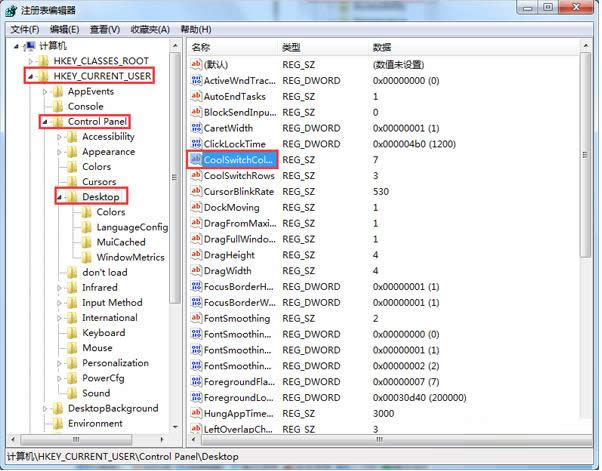Select the Input Method key
This screenshot has width=602, height=471.
112,302
